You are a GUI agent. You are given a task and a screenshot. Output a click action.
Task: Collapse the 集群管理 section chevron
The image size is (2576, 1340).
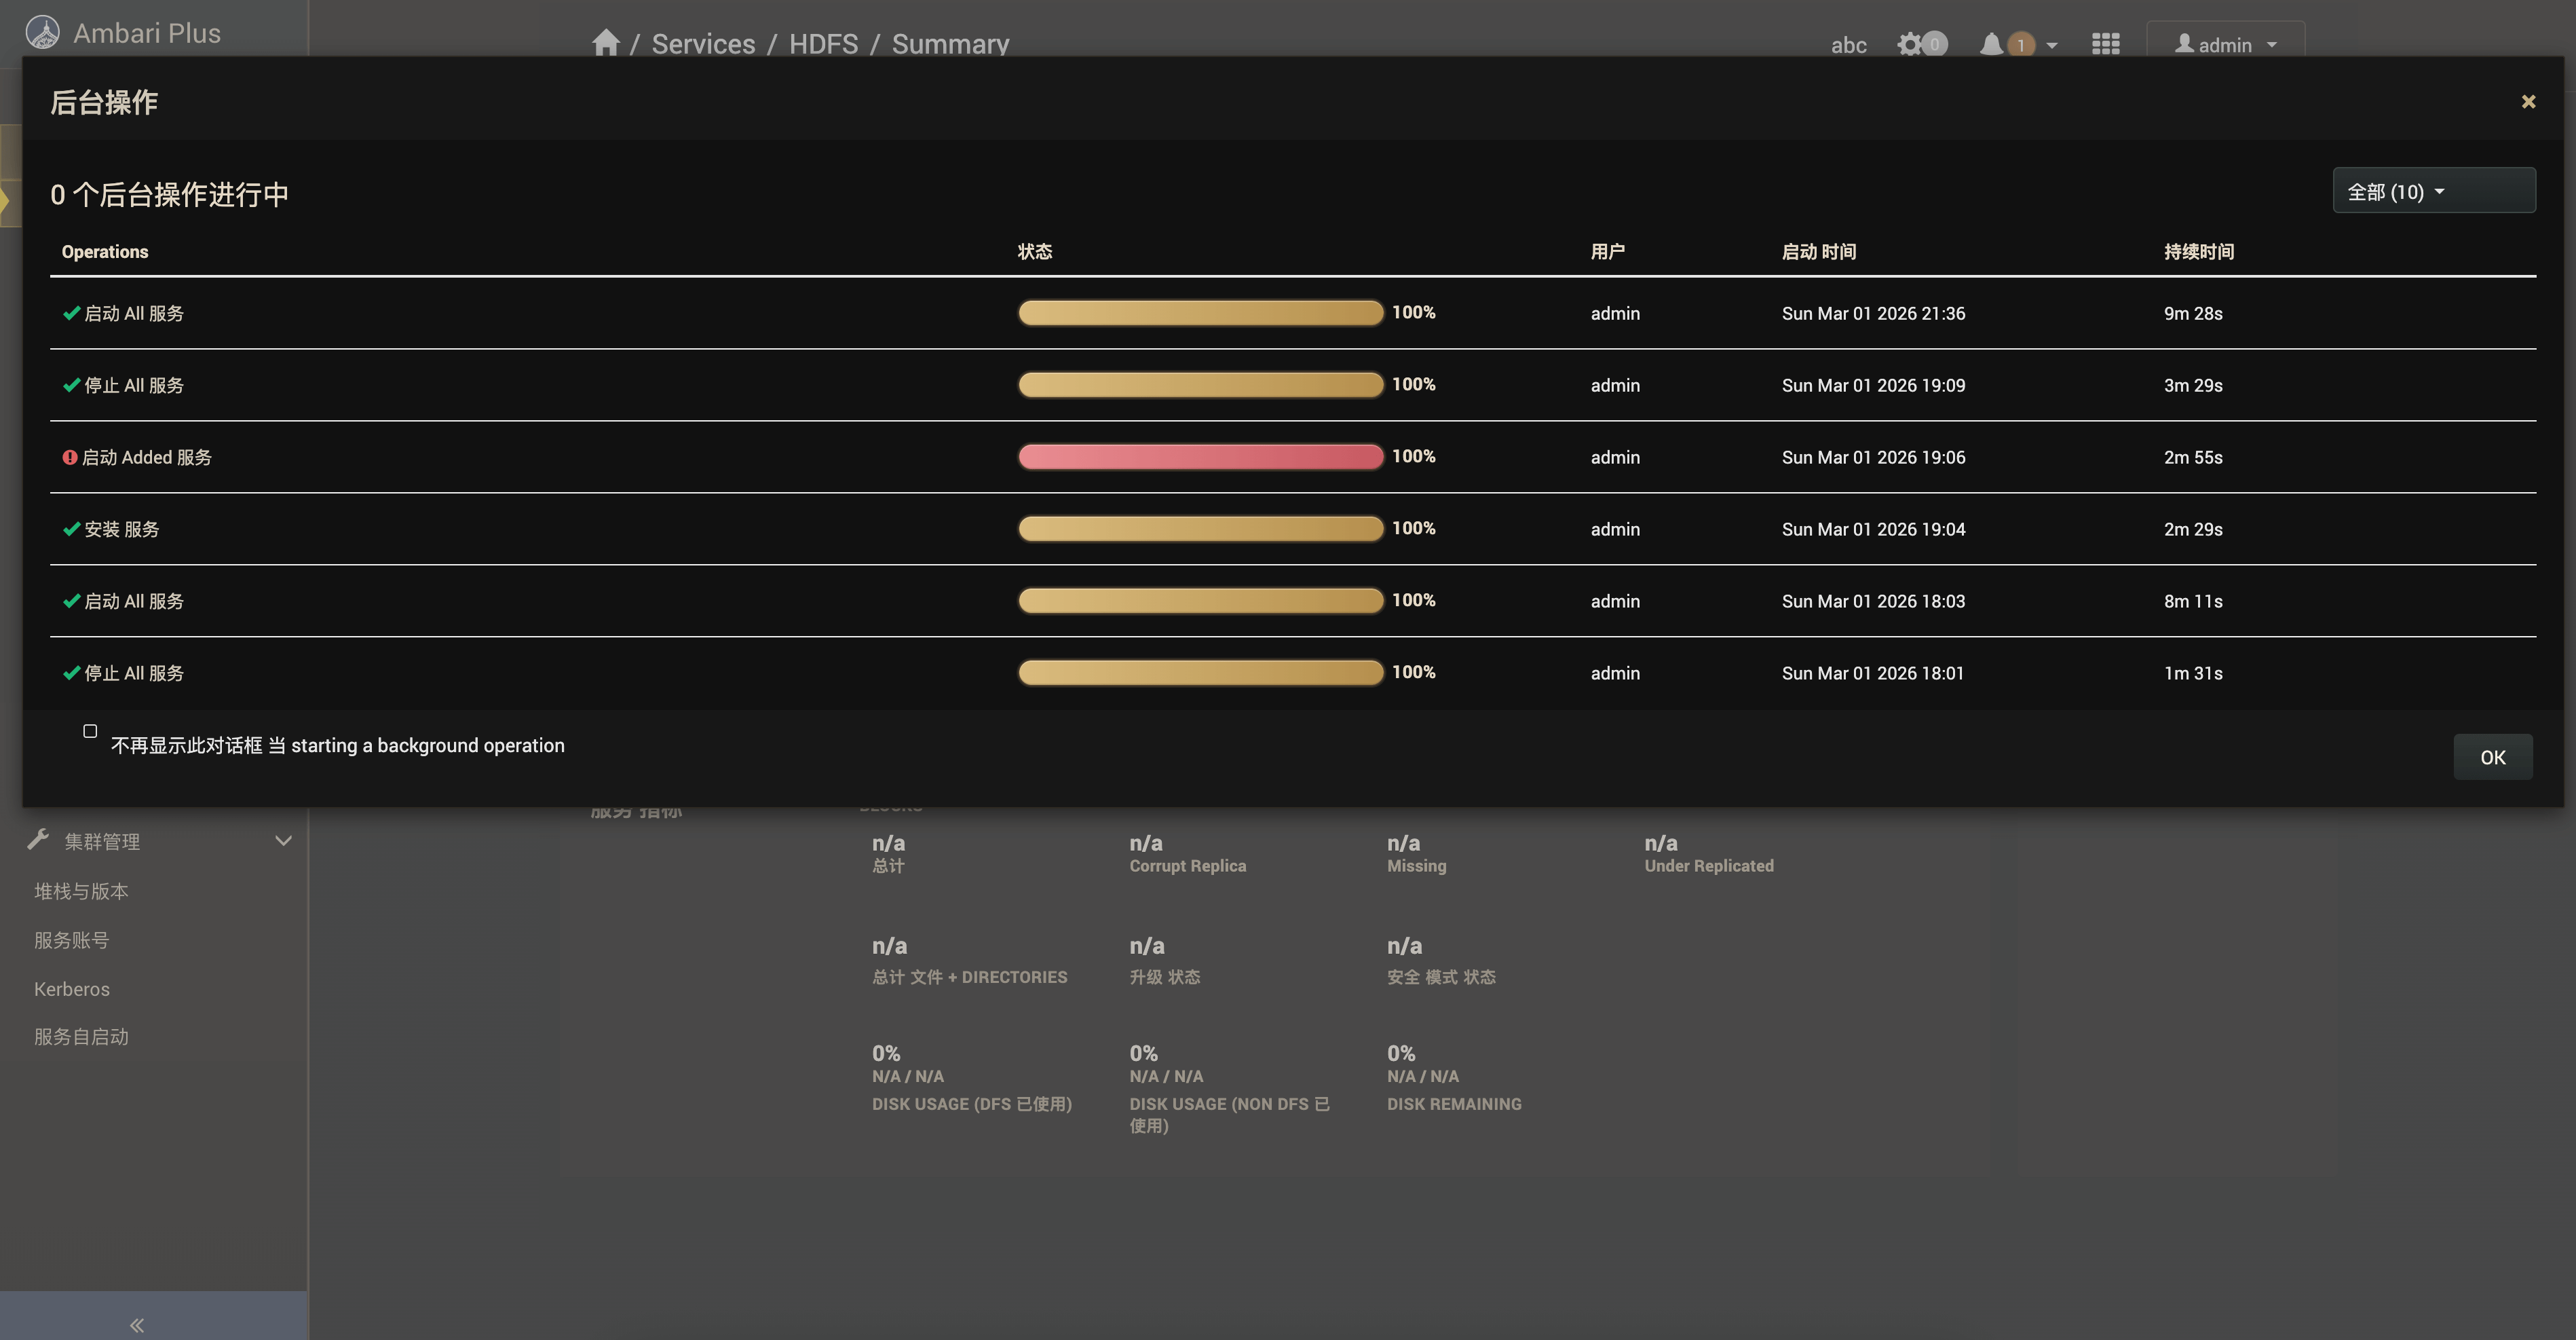283,841
